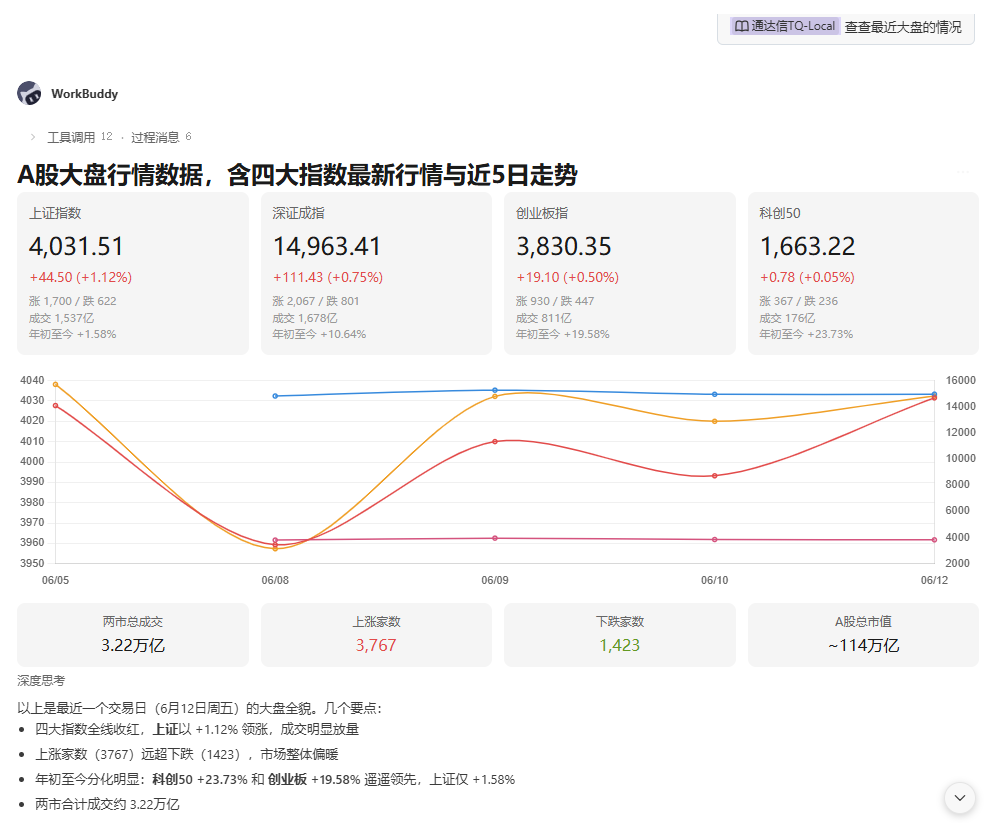Expand the 深度思考 section
Viewport: 992px width, 823px height.
[41, 681]
